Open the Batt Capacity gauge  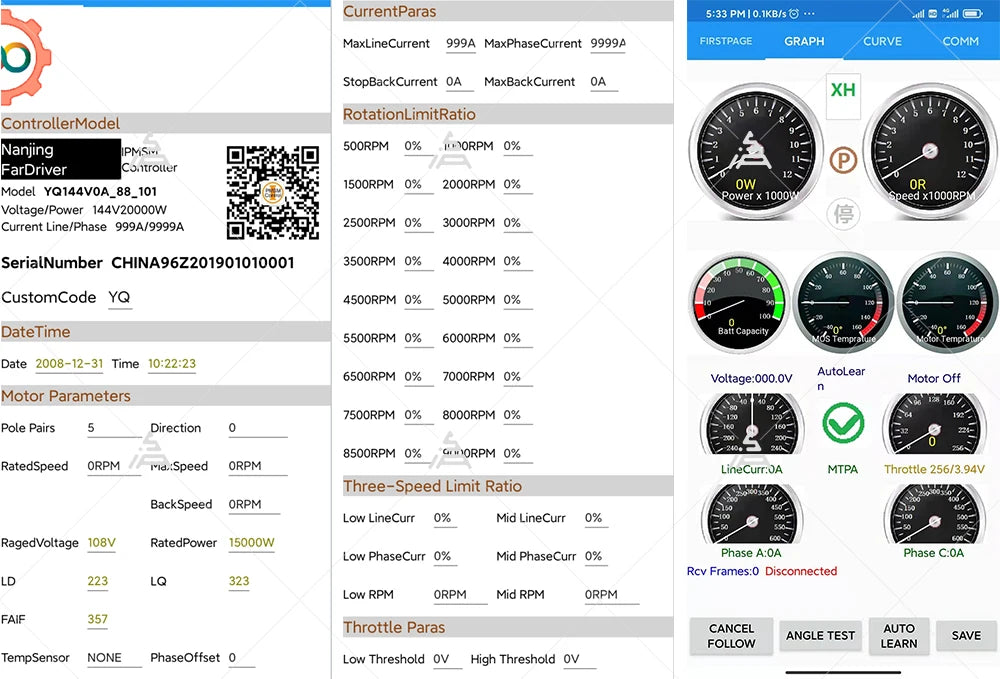(x=739, y=301)
